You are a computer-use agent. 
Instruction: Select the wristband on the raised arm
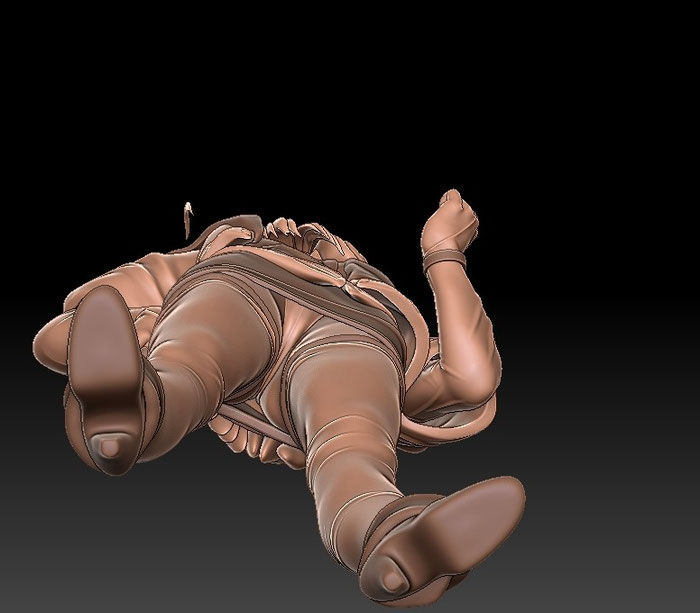click(444, 261)
